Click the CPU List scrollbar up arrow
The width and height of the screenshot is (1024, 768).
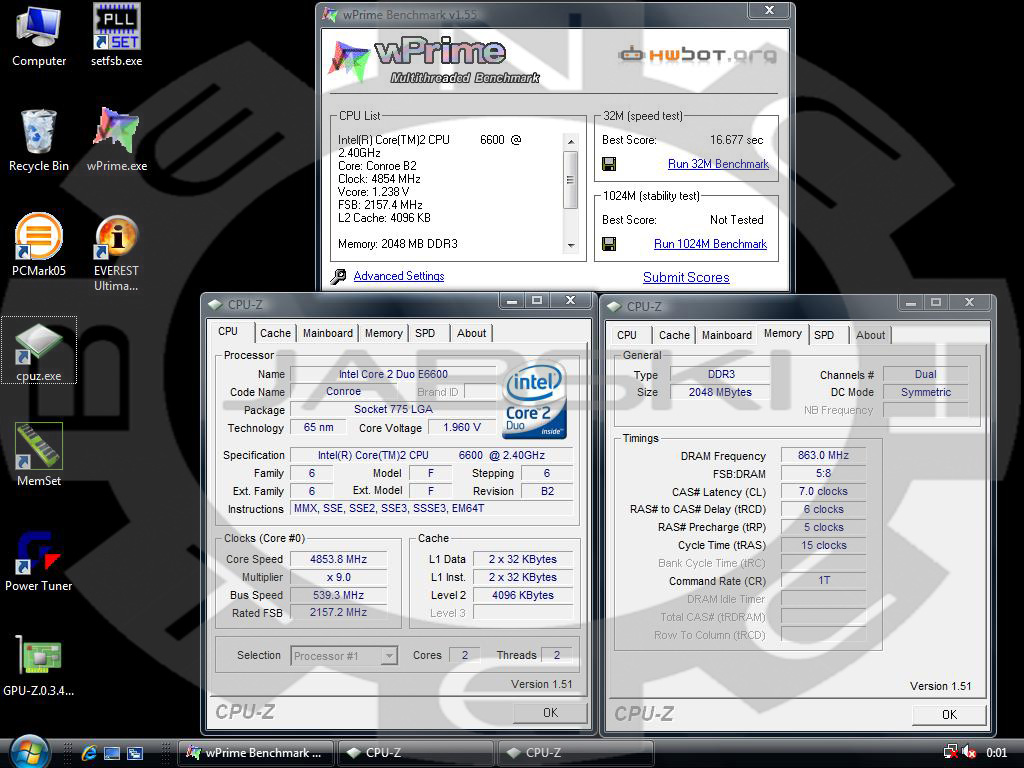coord(571,142)
